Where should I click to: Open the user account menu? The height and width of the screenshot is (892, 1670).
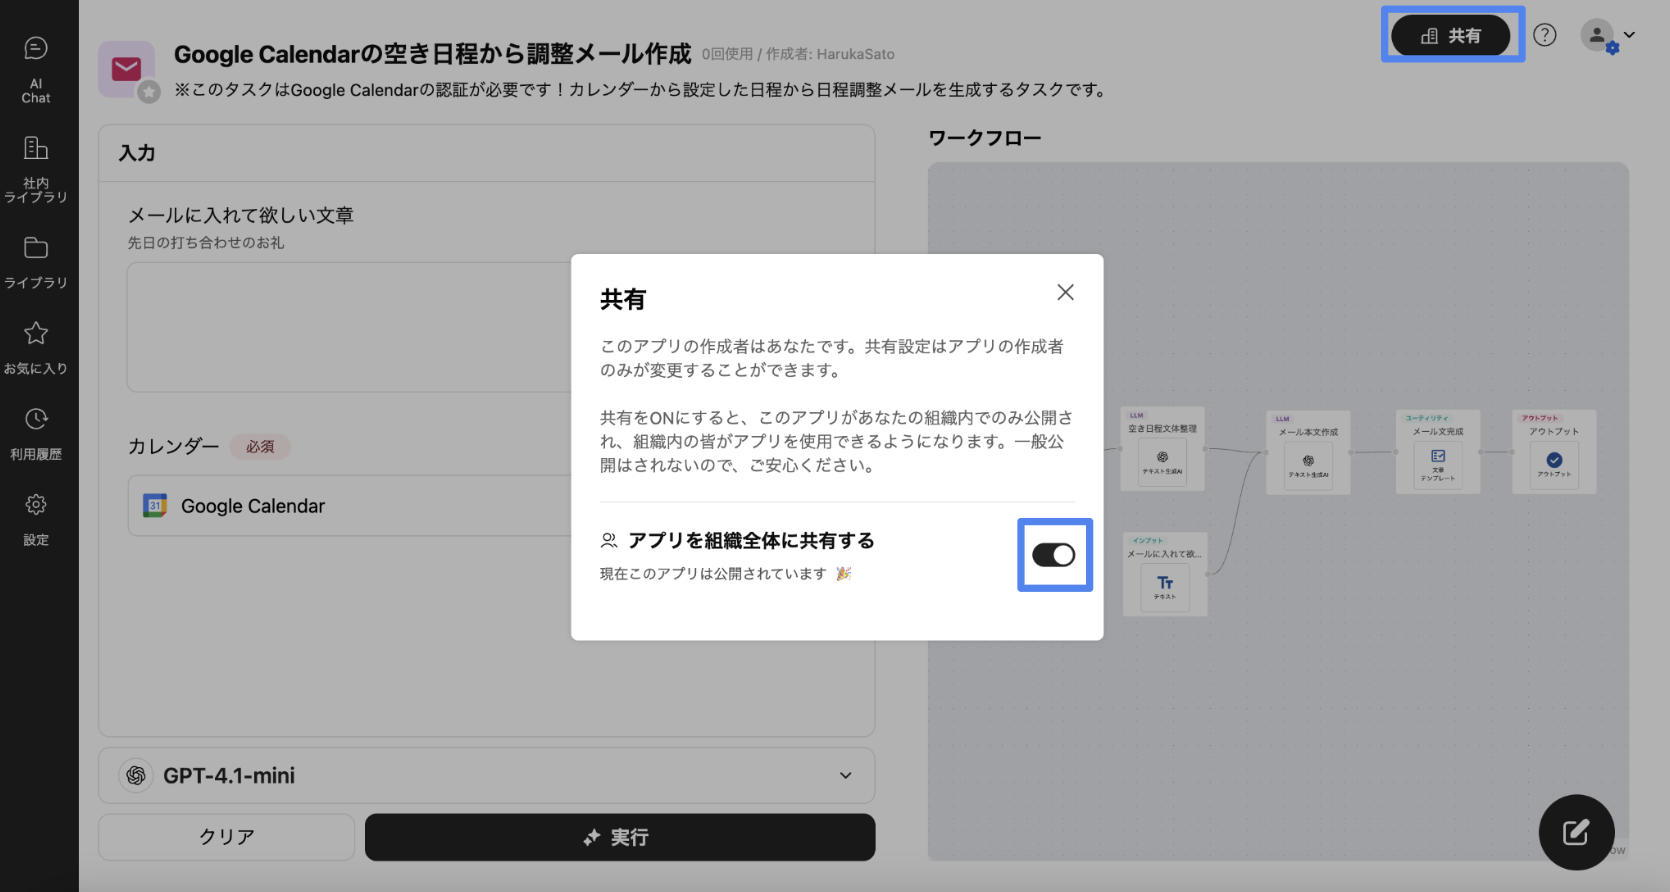[x=1606, y=36]
